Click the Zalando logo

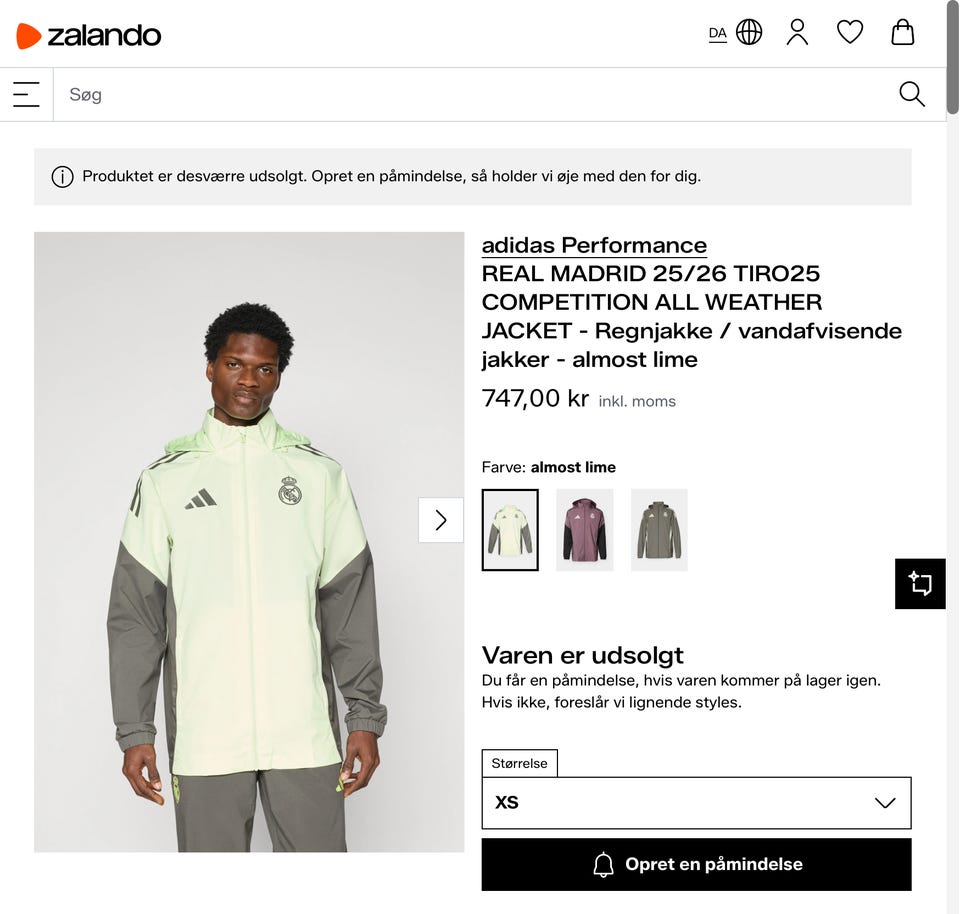click(89, 35)
